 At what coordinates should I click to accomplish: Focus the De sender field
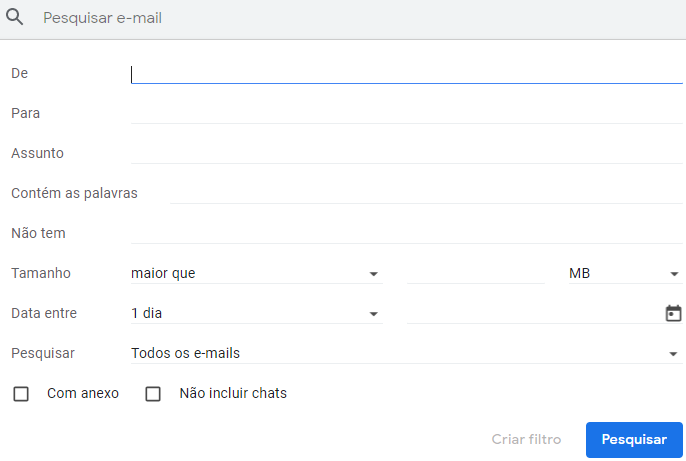406,73
